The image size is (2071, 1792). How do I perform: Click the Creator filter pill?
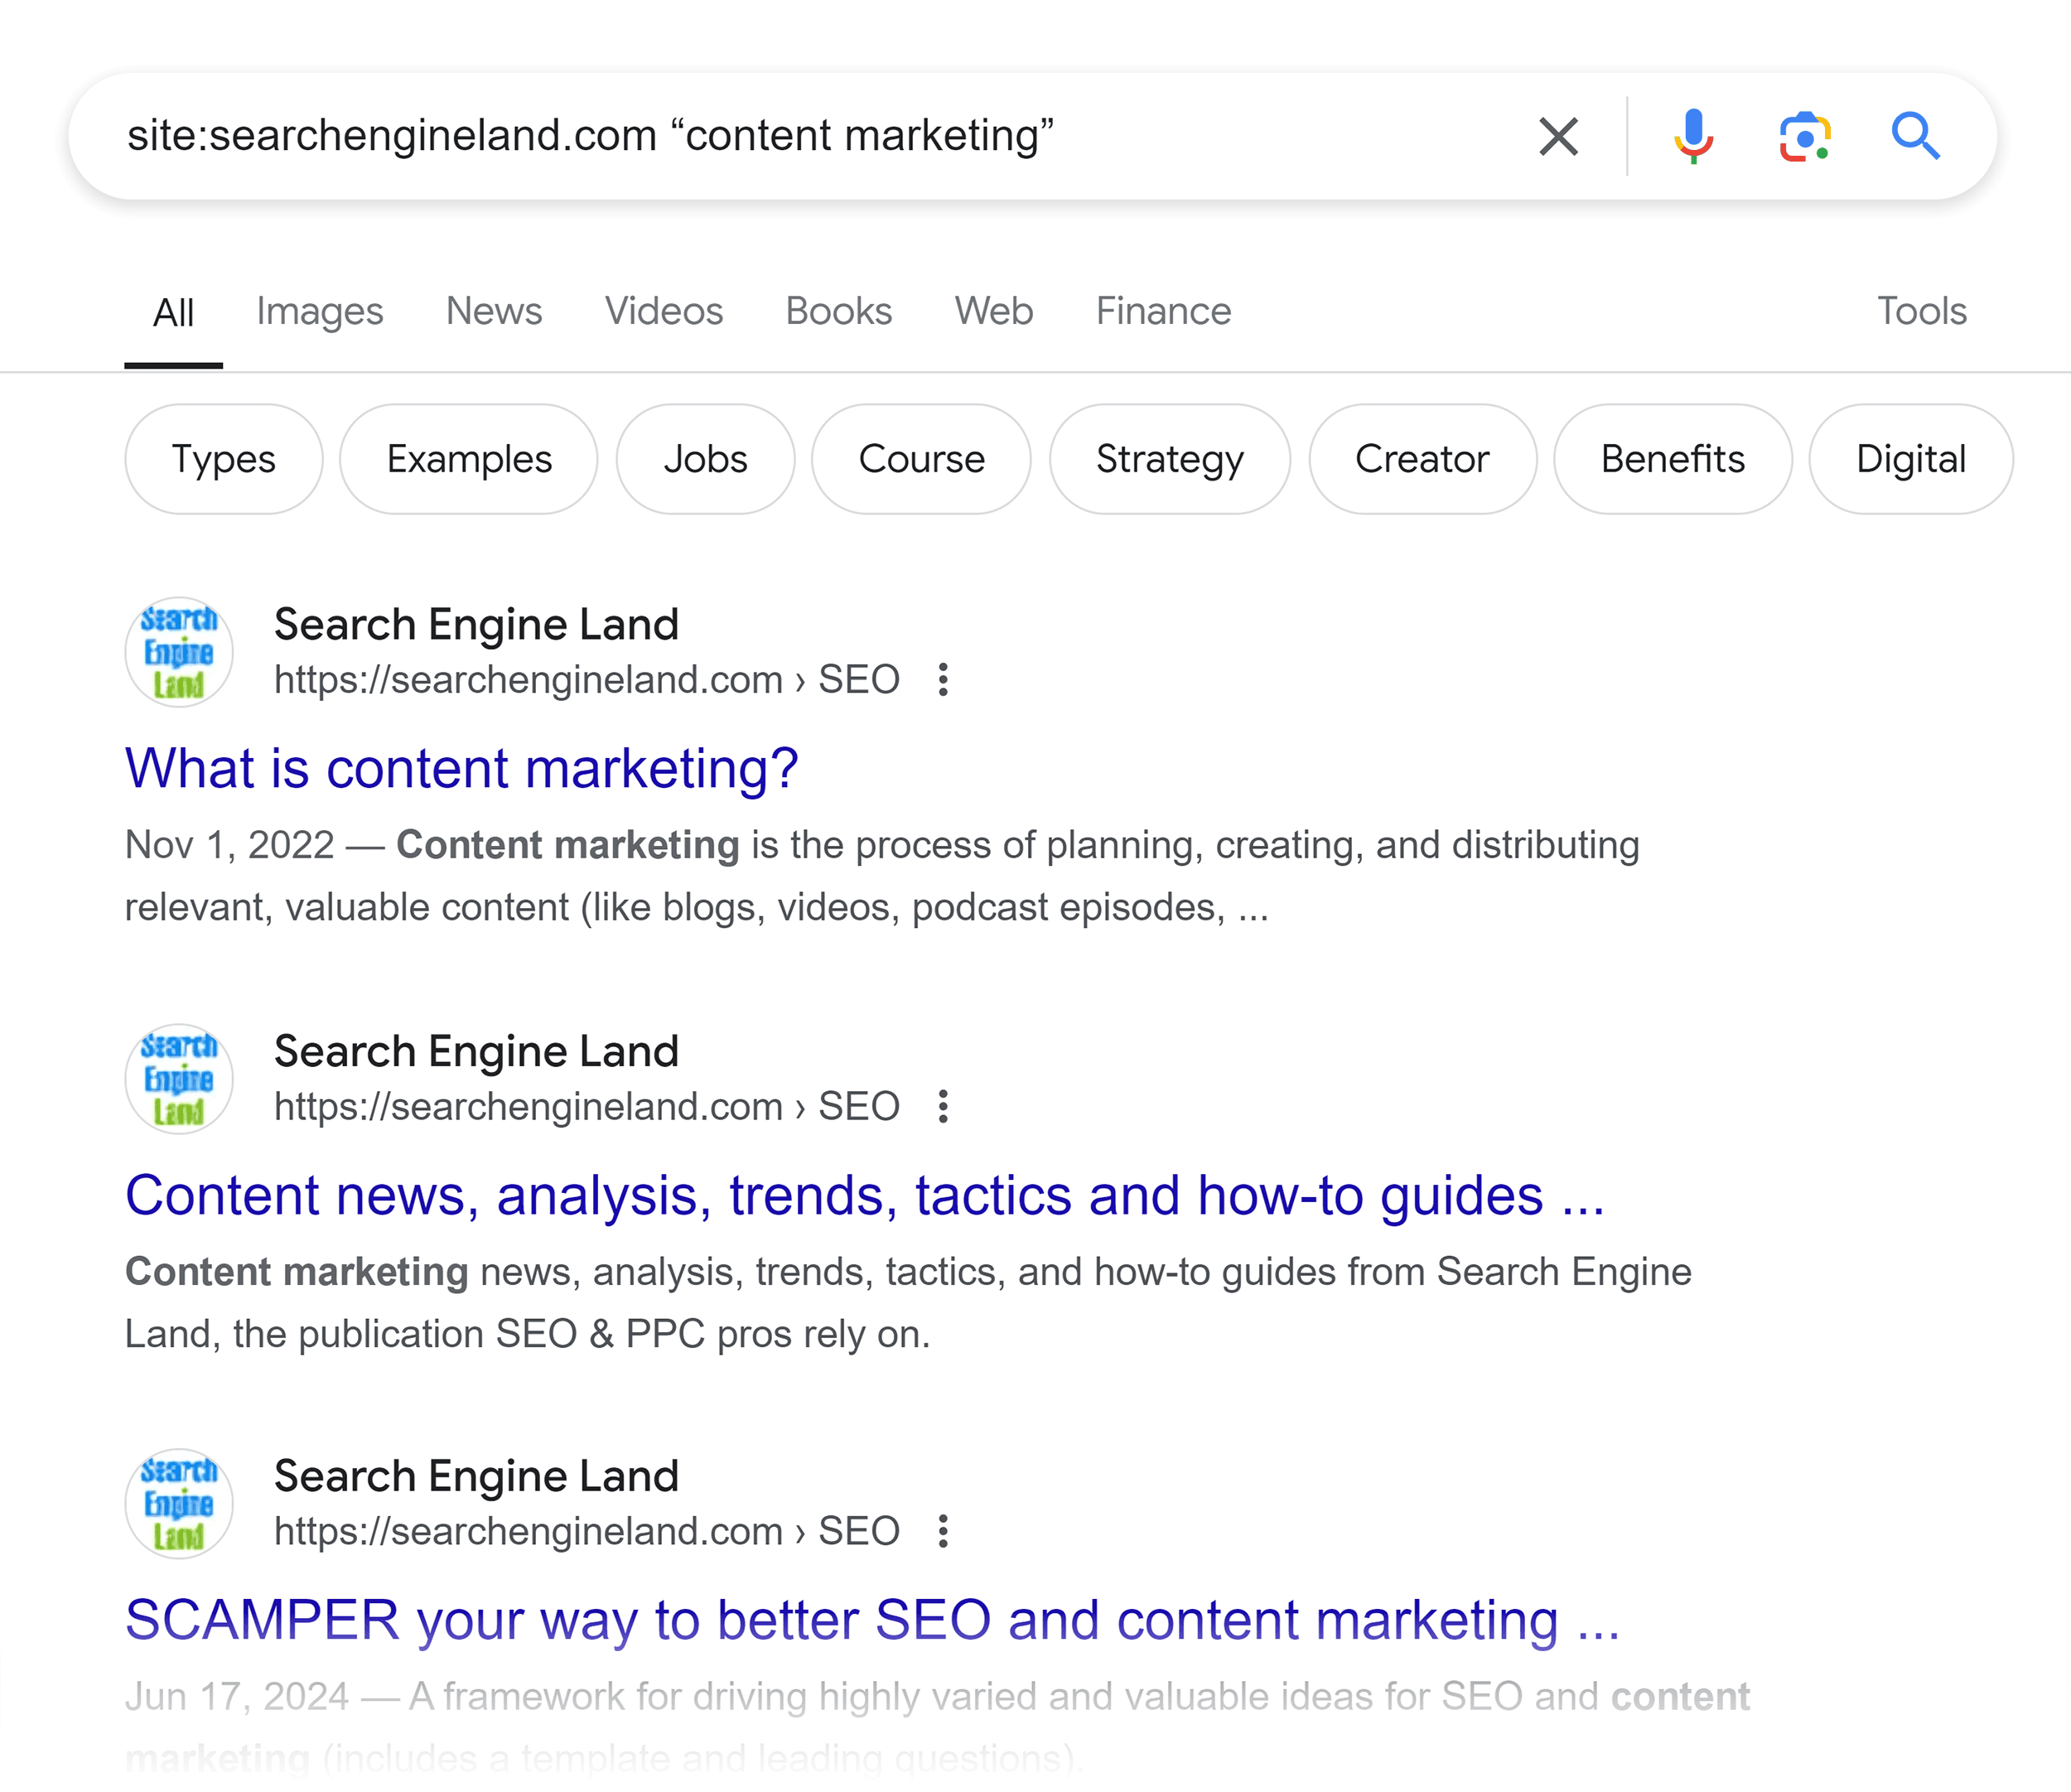(1423, 461)
